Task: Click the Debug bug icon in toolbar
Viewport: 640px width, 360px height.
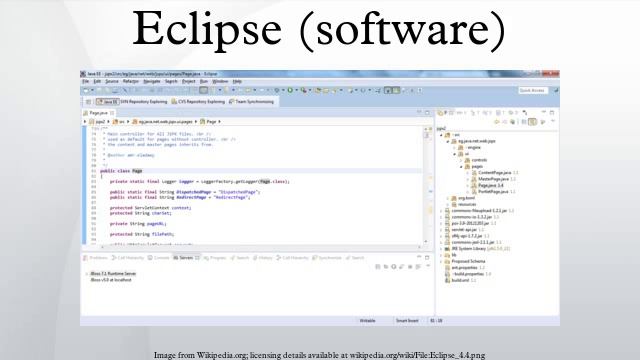Action: (277, 90)
